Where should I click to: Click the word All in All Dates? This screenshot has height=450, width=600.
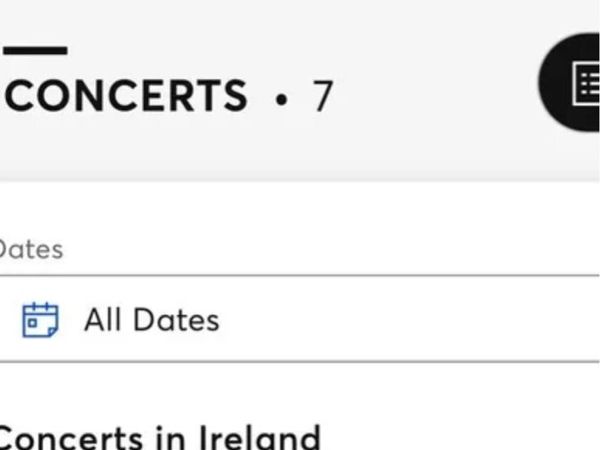pyautogui.click(x=103, y=320)
